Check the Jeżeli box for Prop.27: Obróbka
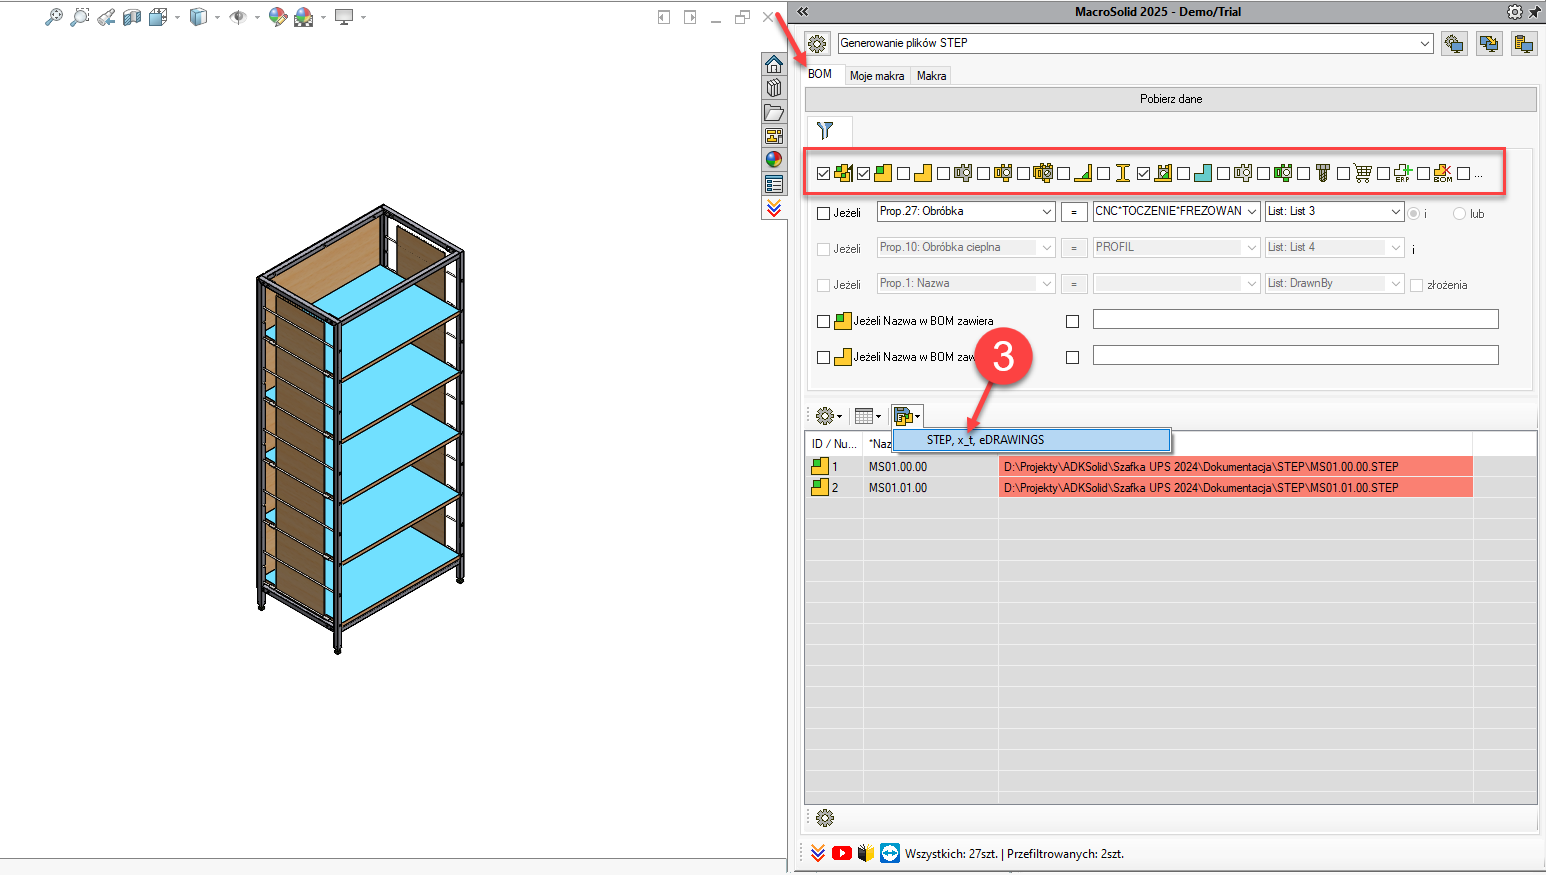 [x=824, y=213]
